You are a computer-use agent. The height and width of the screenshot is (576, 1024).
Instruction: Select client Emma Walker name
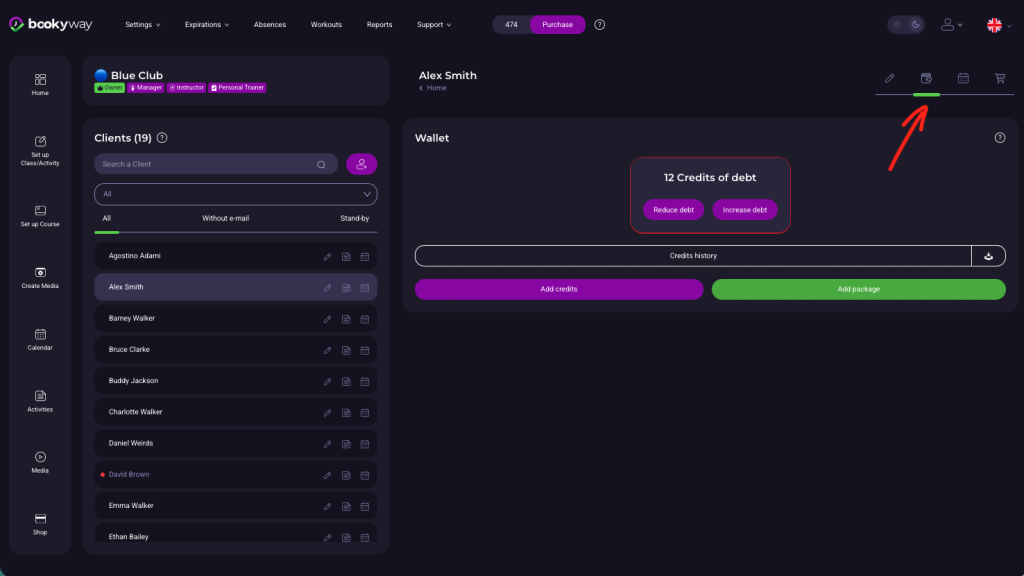point(131,505)
